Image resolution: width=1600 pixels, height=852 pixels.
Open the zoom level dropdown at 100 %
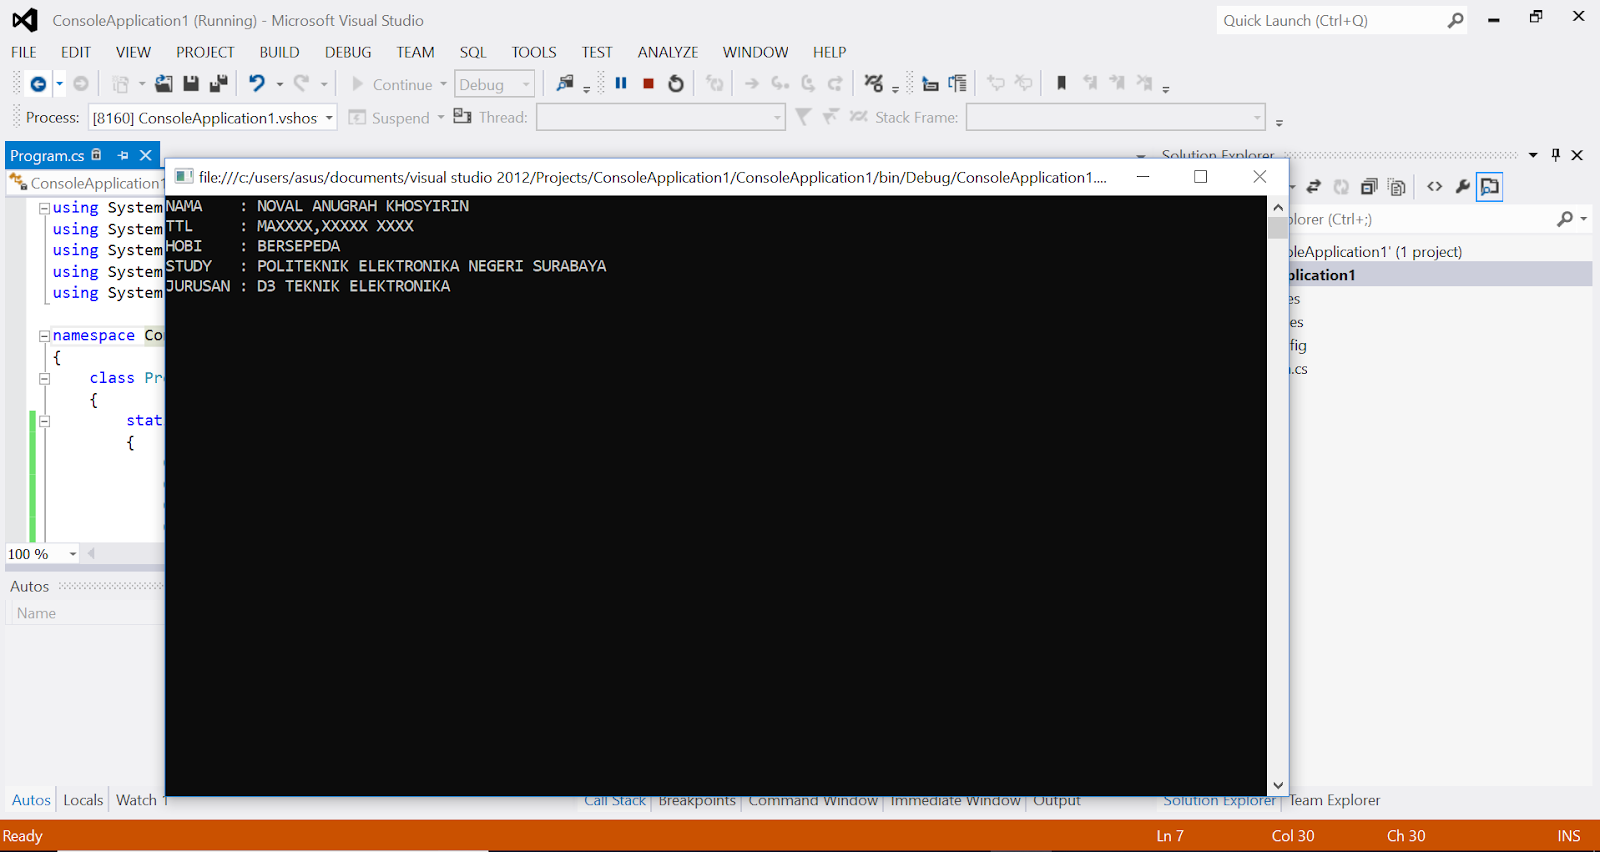(73, 554)
